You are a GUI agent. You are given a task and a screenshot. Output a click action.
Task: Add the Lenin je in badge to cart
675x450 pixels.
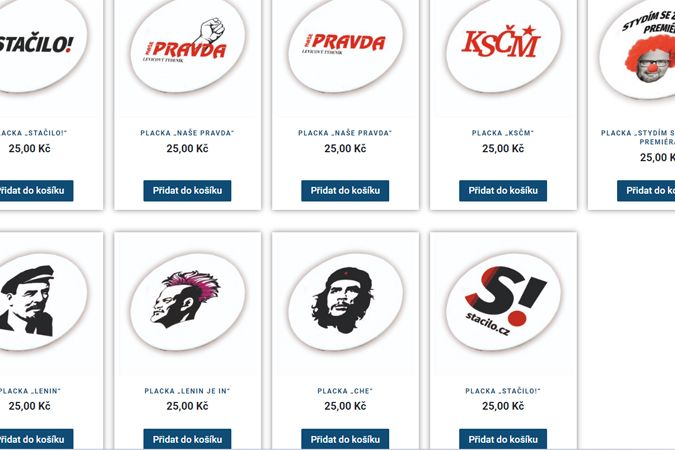tap(187, 439)
